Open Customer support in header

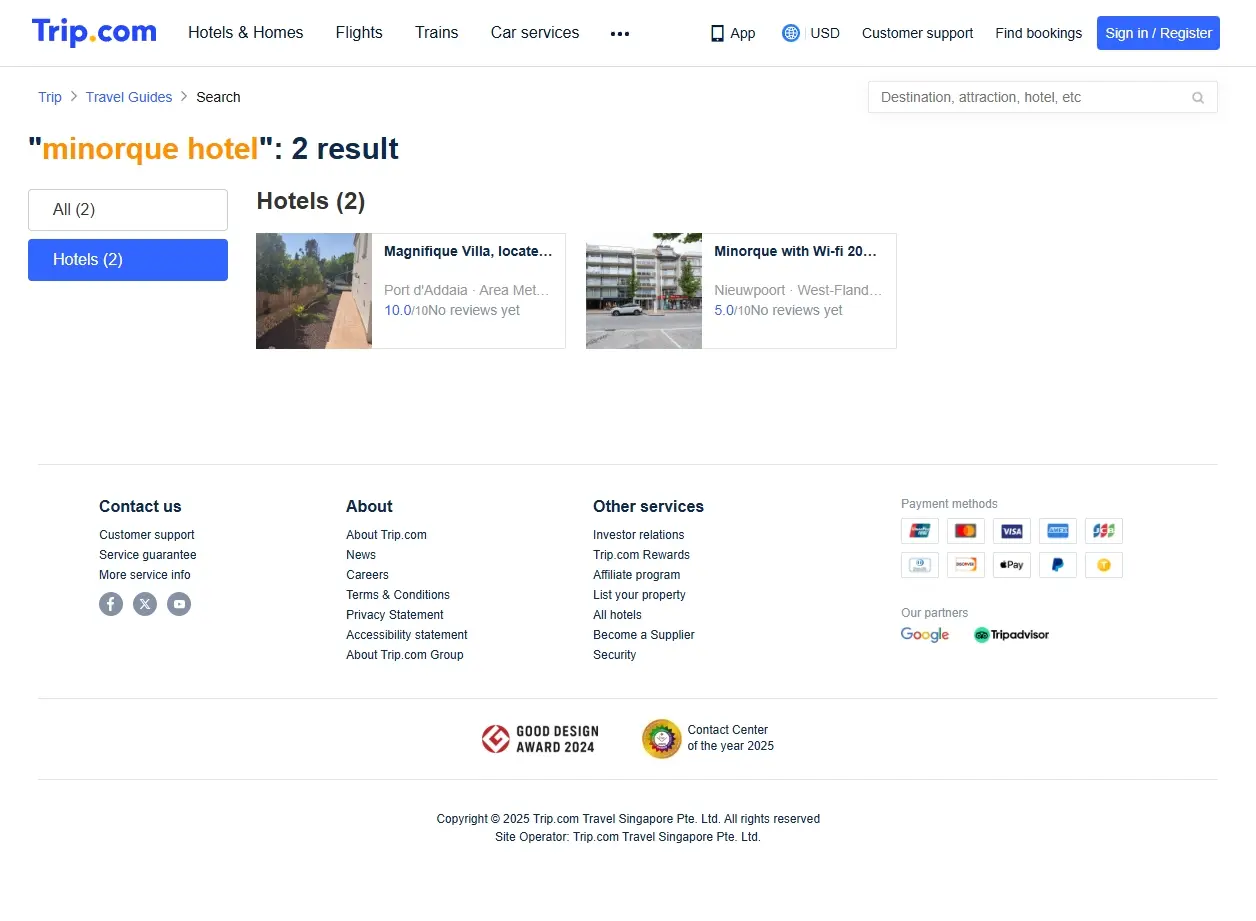(917, 33)
